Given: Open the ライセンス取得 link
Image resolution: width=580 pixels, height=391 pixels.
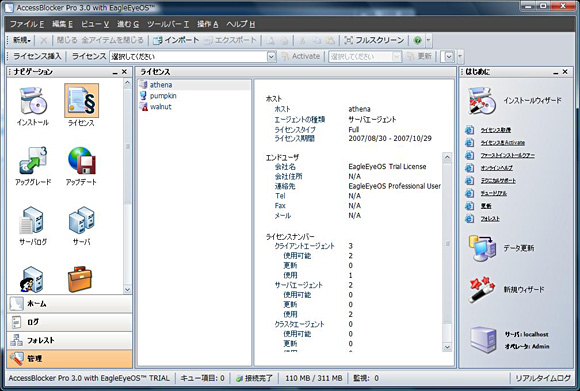Looking at the screenshot, I should click(x=496, y=130).
